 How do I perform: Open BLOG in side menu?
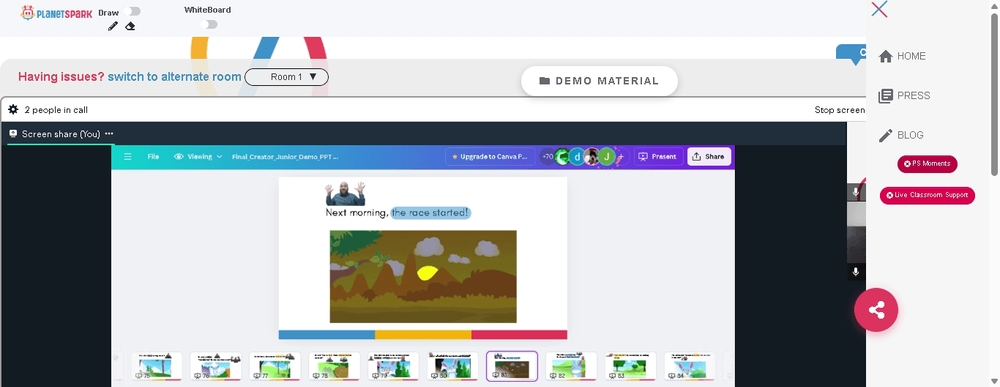click(901, 135)
